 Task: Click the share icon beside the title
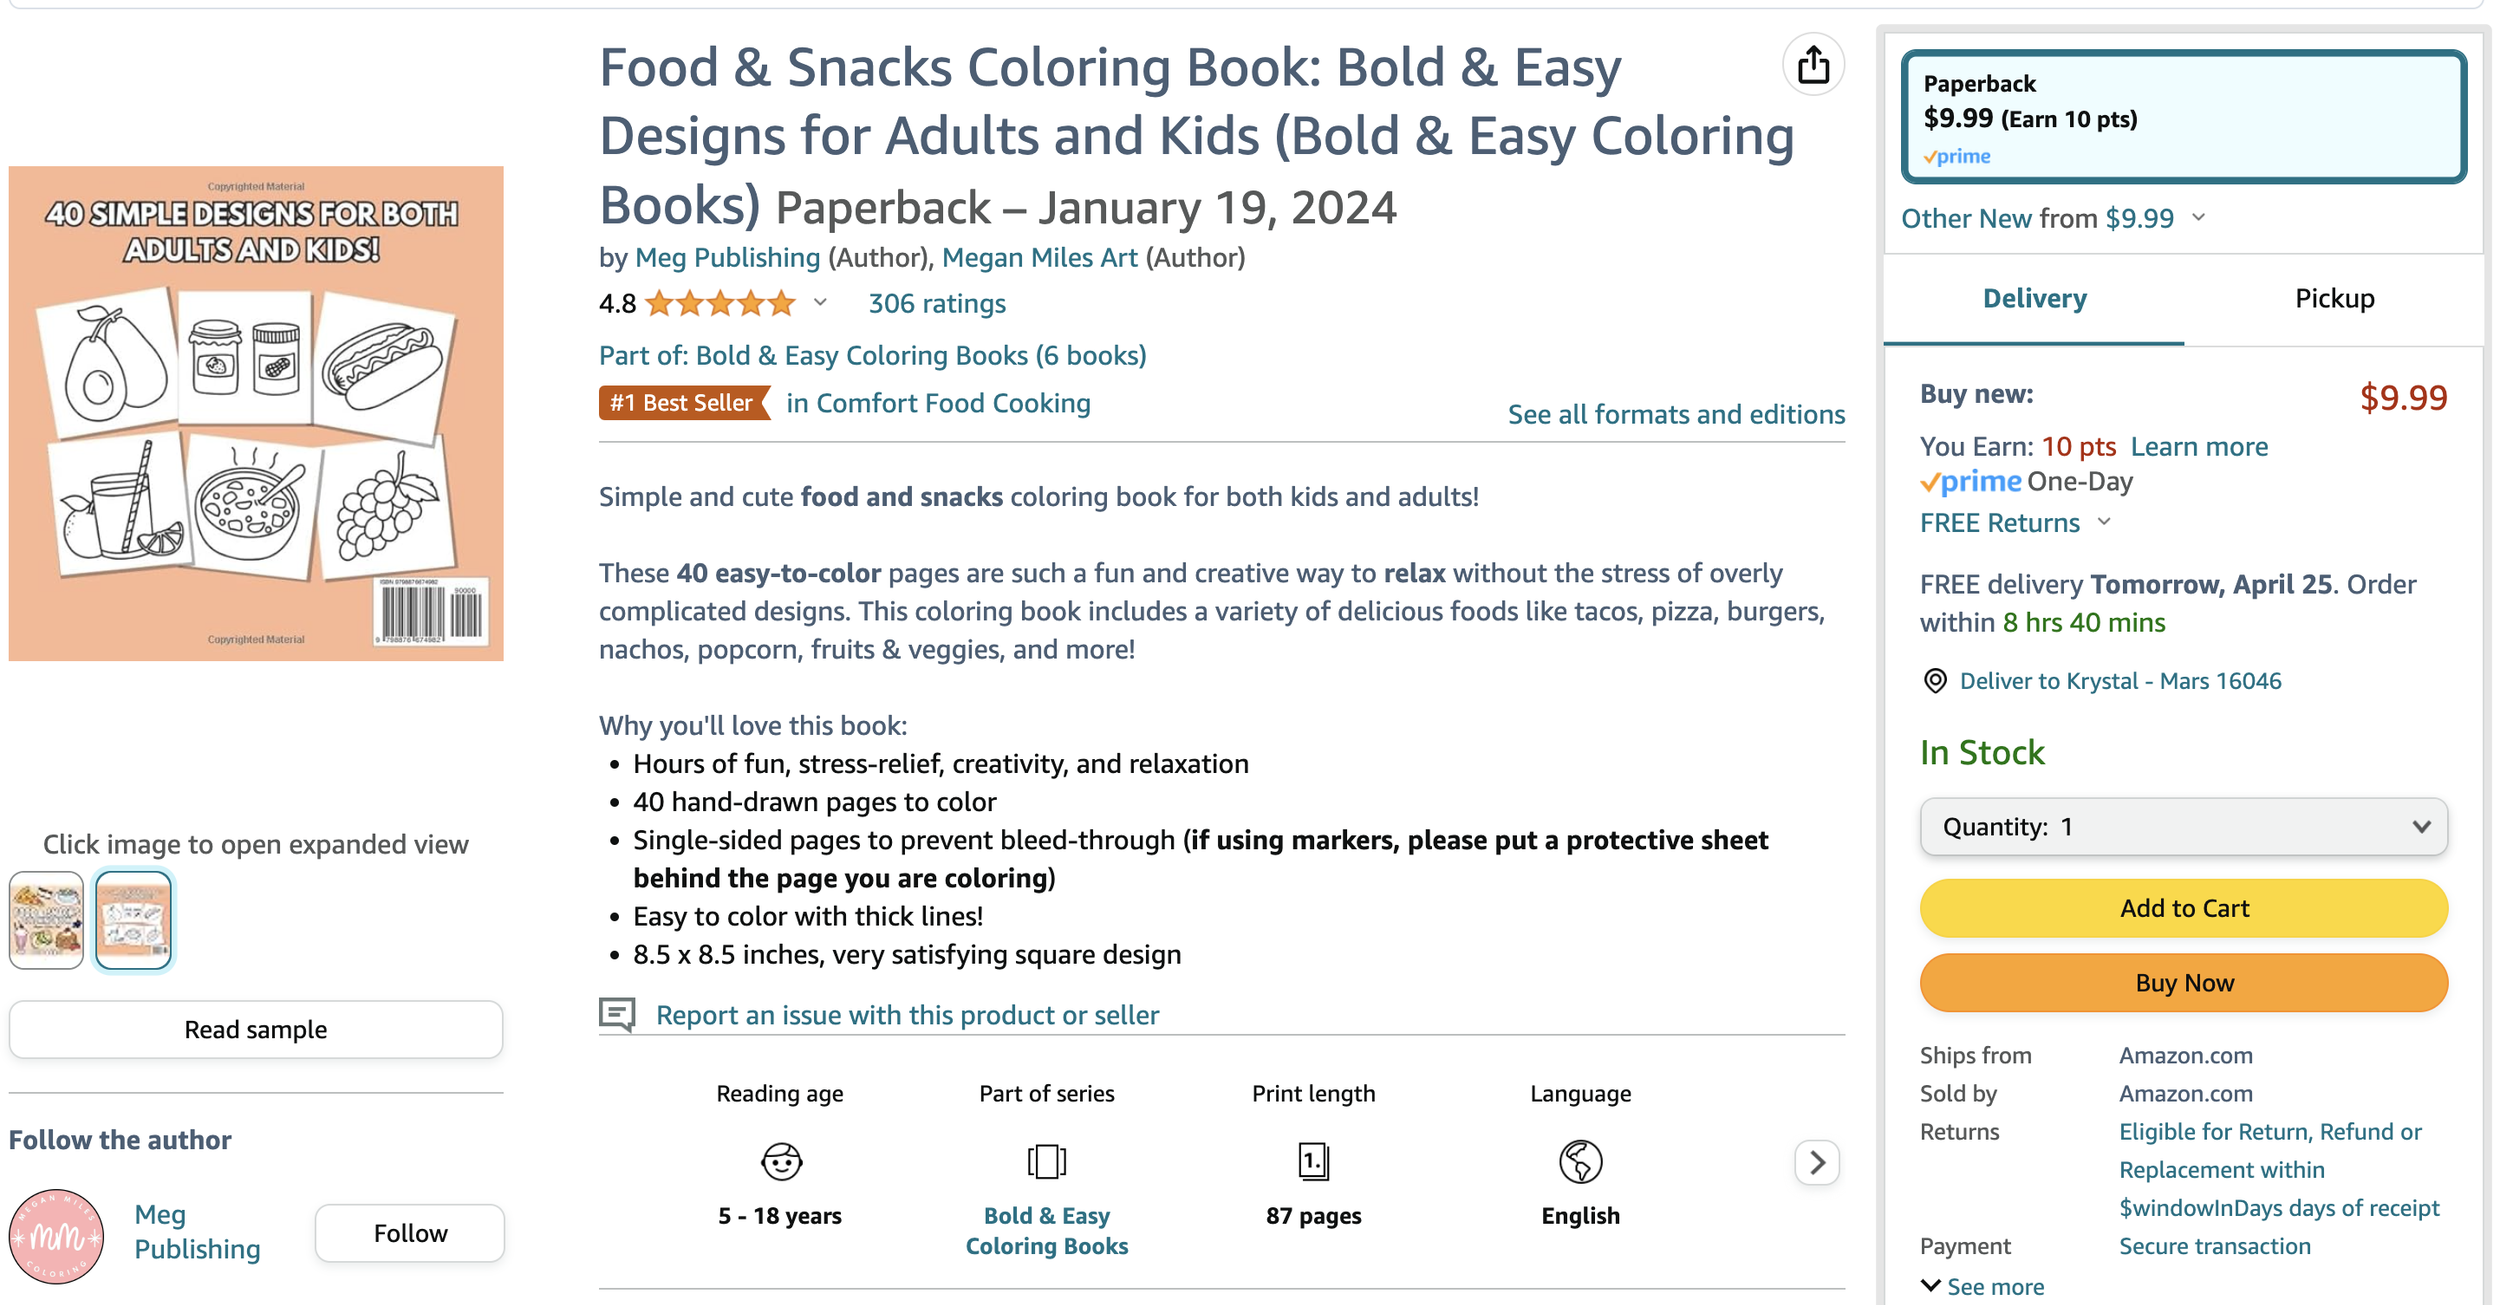[1813, 66]
